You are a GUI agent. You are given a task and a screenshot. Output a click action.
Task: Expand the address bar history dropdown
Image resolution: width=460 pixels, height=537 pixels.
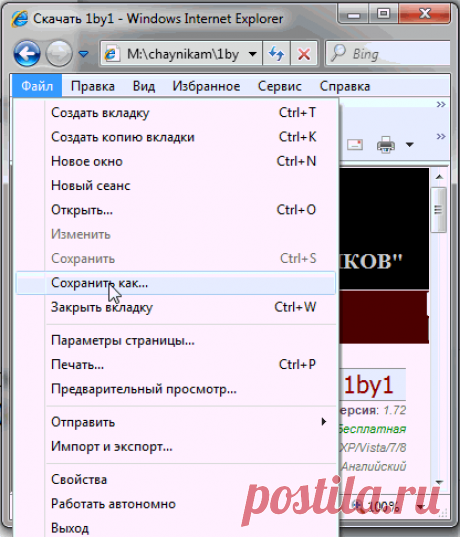point(253,54)
